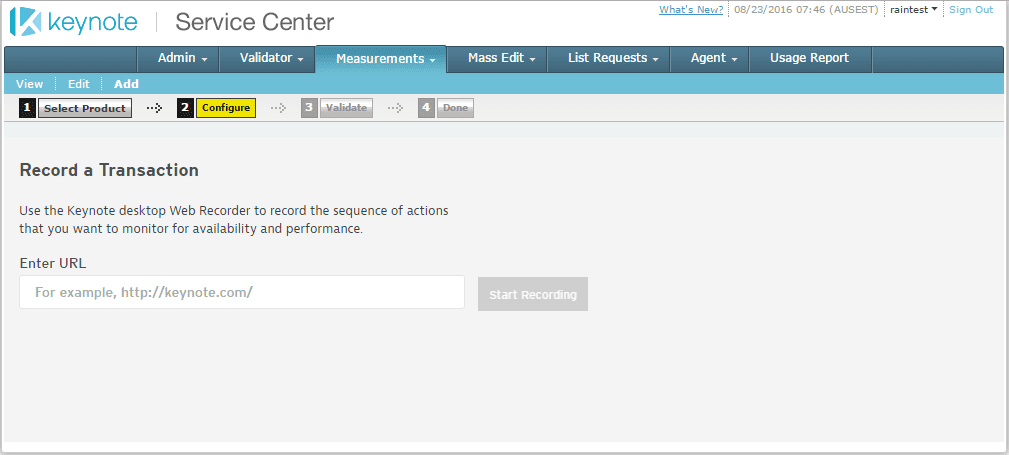Open the Usage Report tab
The image size is (1009, 455).
pos(810,59)
